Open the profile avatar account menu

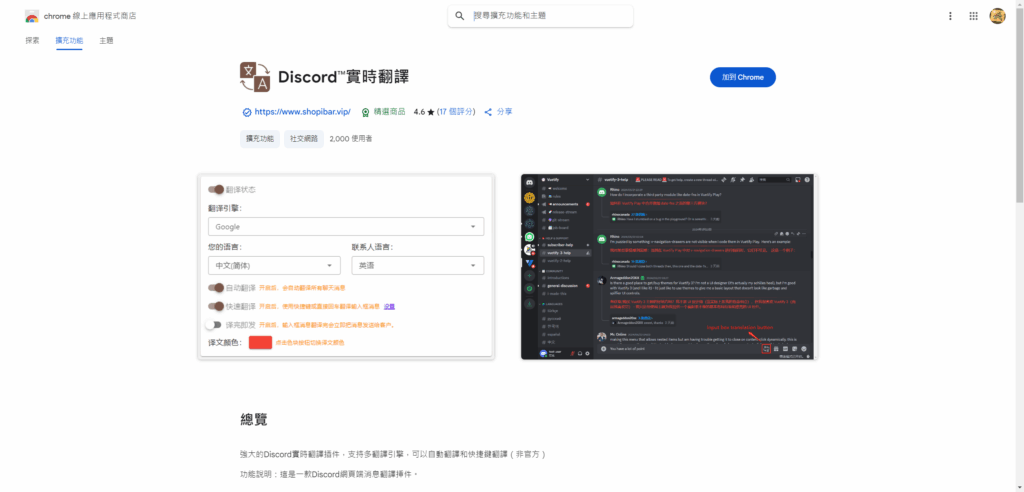coord(997,16)
